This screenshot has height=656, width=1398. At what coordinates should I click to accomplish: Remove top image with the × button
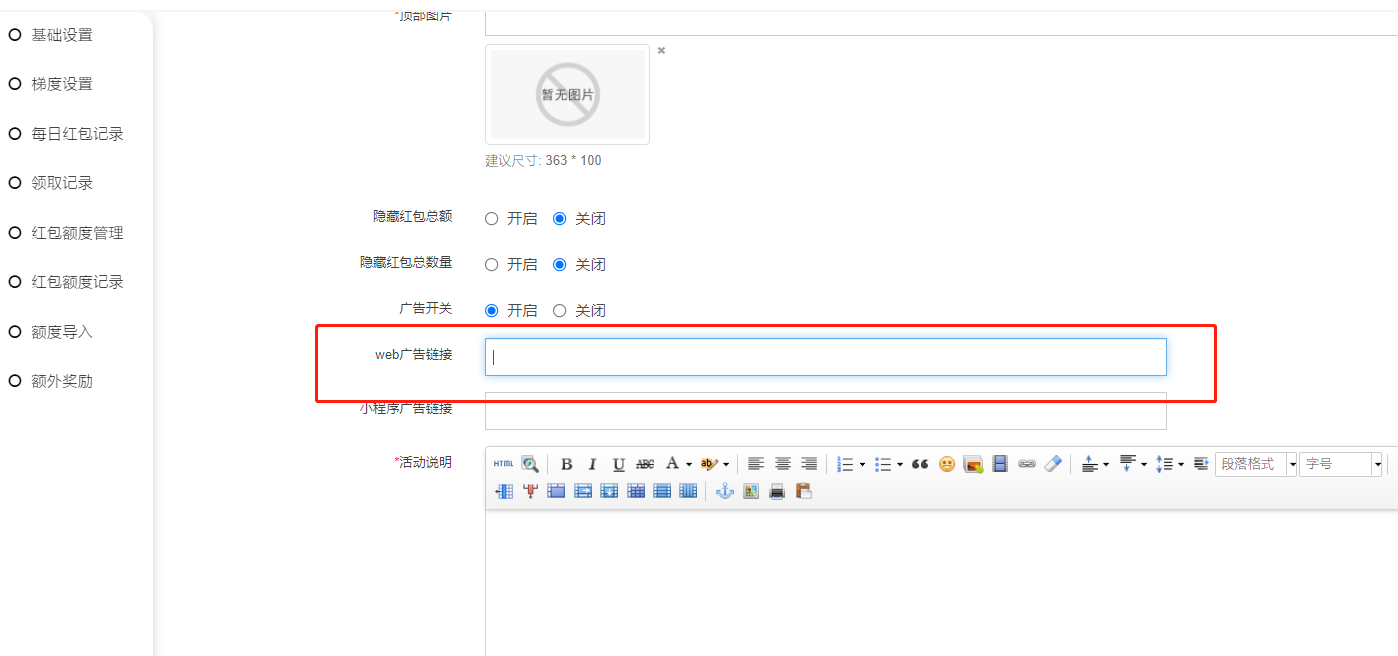pyautogui.click(x=661, y=51)
